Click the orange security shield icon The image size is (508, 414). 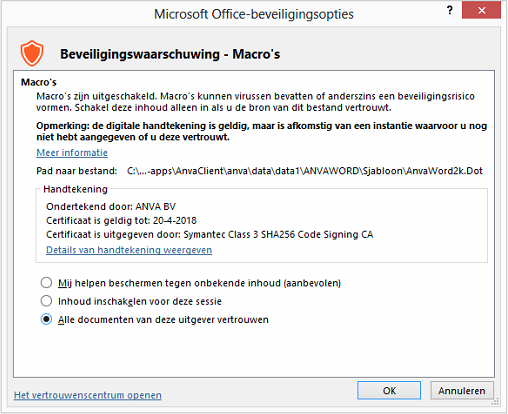point(32,53)
